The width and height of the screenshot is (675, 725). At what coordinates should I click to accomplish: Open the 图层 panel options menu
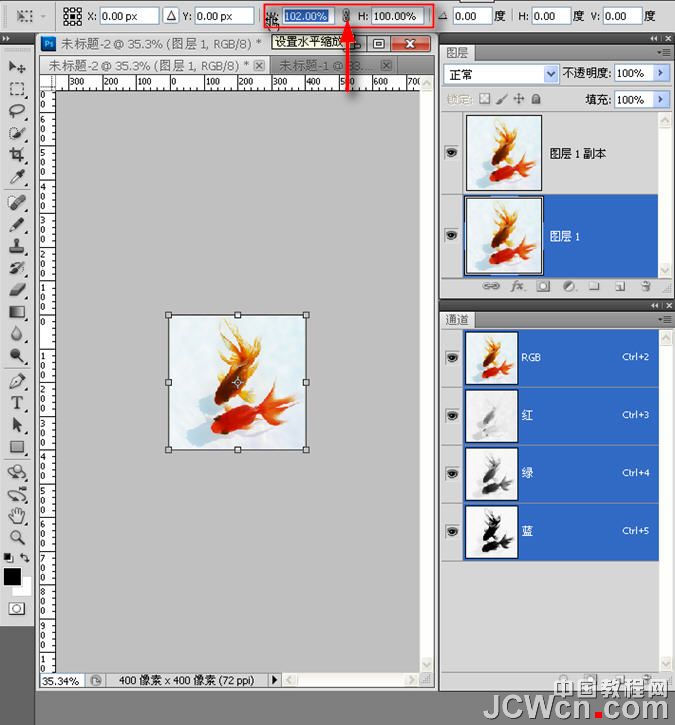[664, 53]
